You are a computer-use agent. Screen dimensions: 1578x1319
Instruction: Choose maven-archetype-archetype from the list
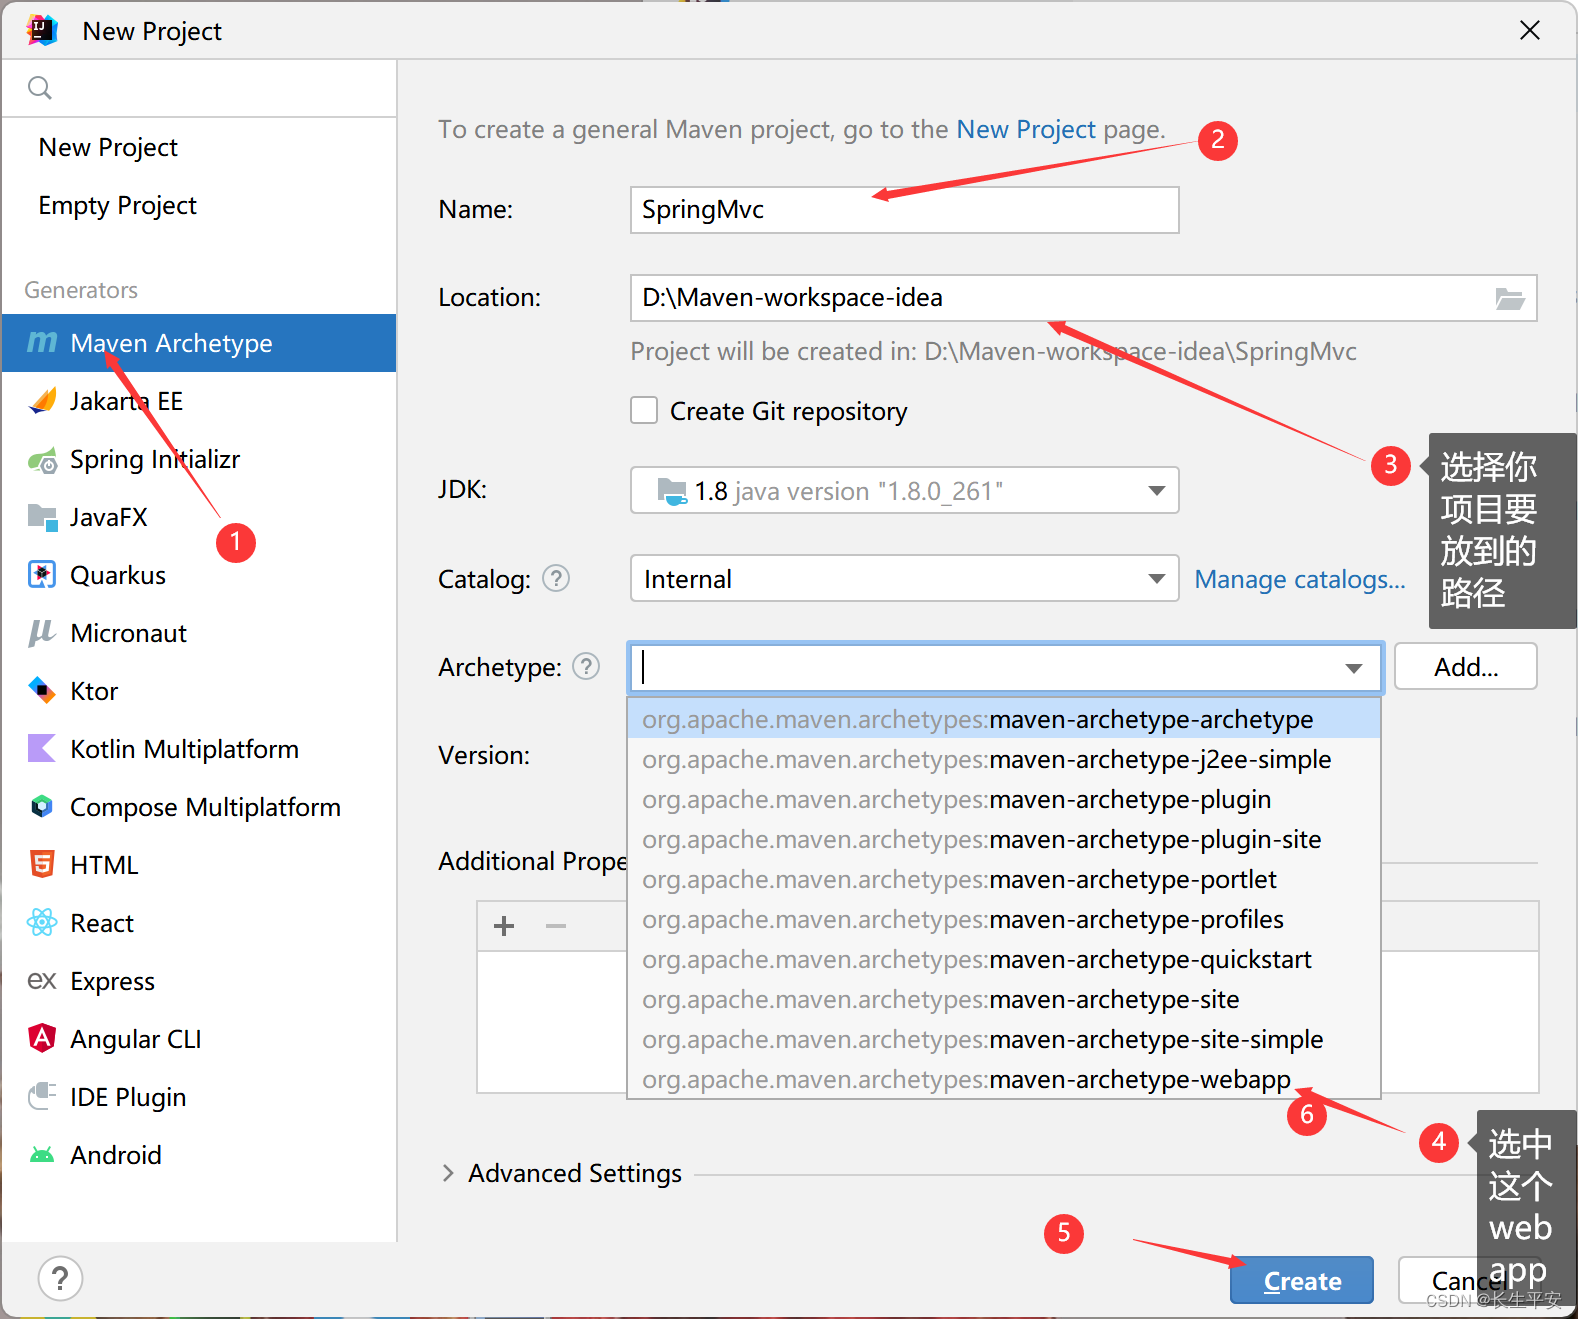[1003, 719]
